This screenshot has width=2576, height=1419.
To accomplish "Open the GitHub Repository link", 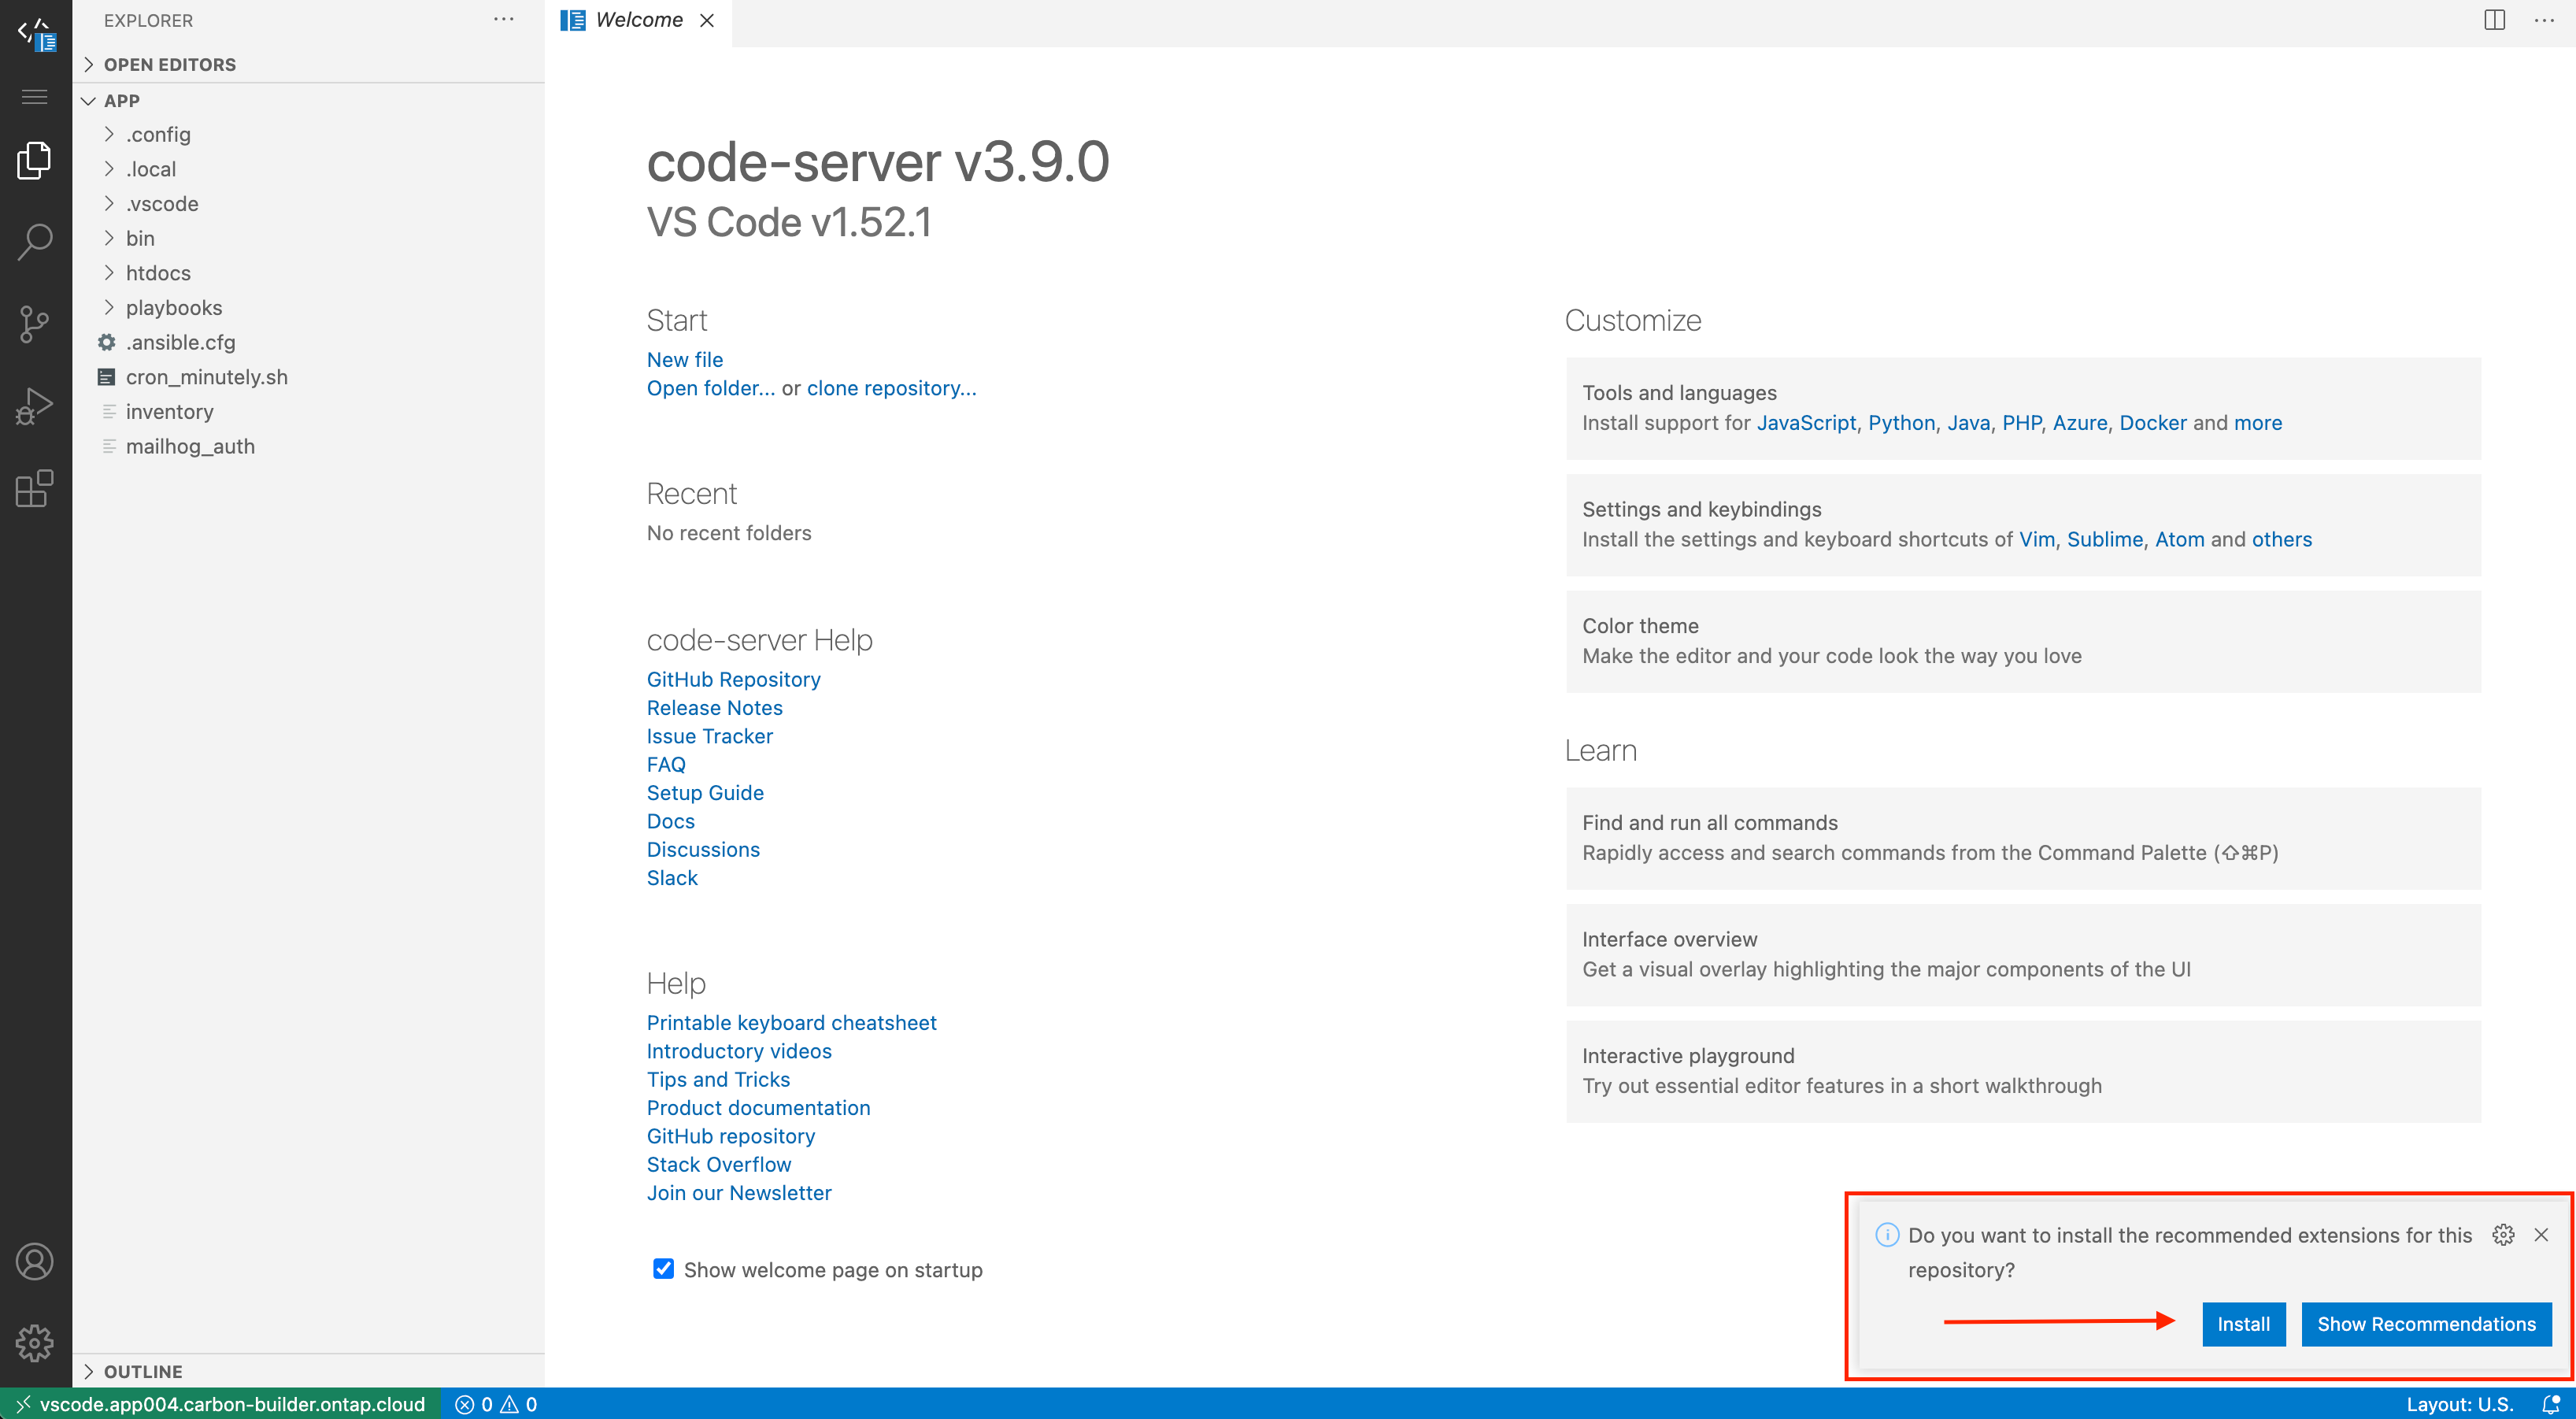I will (x=734, y=680).
